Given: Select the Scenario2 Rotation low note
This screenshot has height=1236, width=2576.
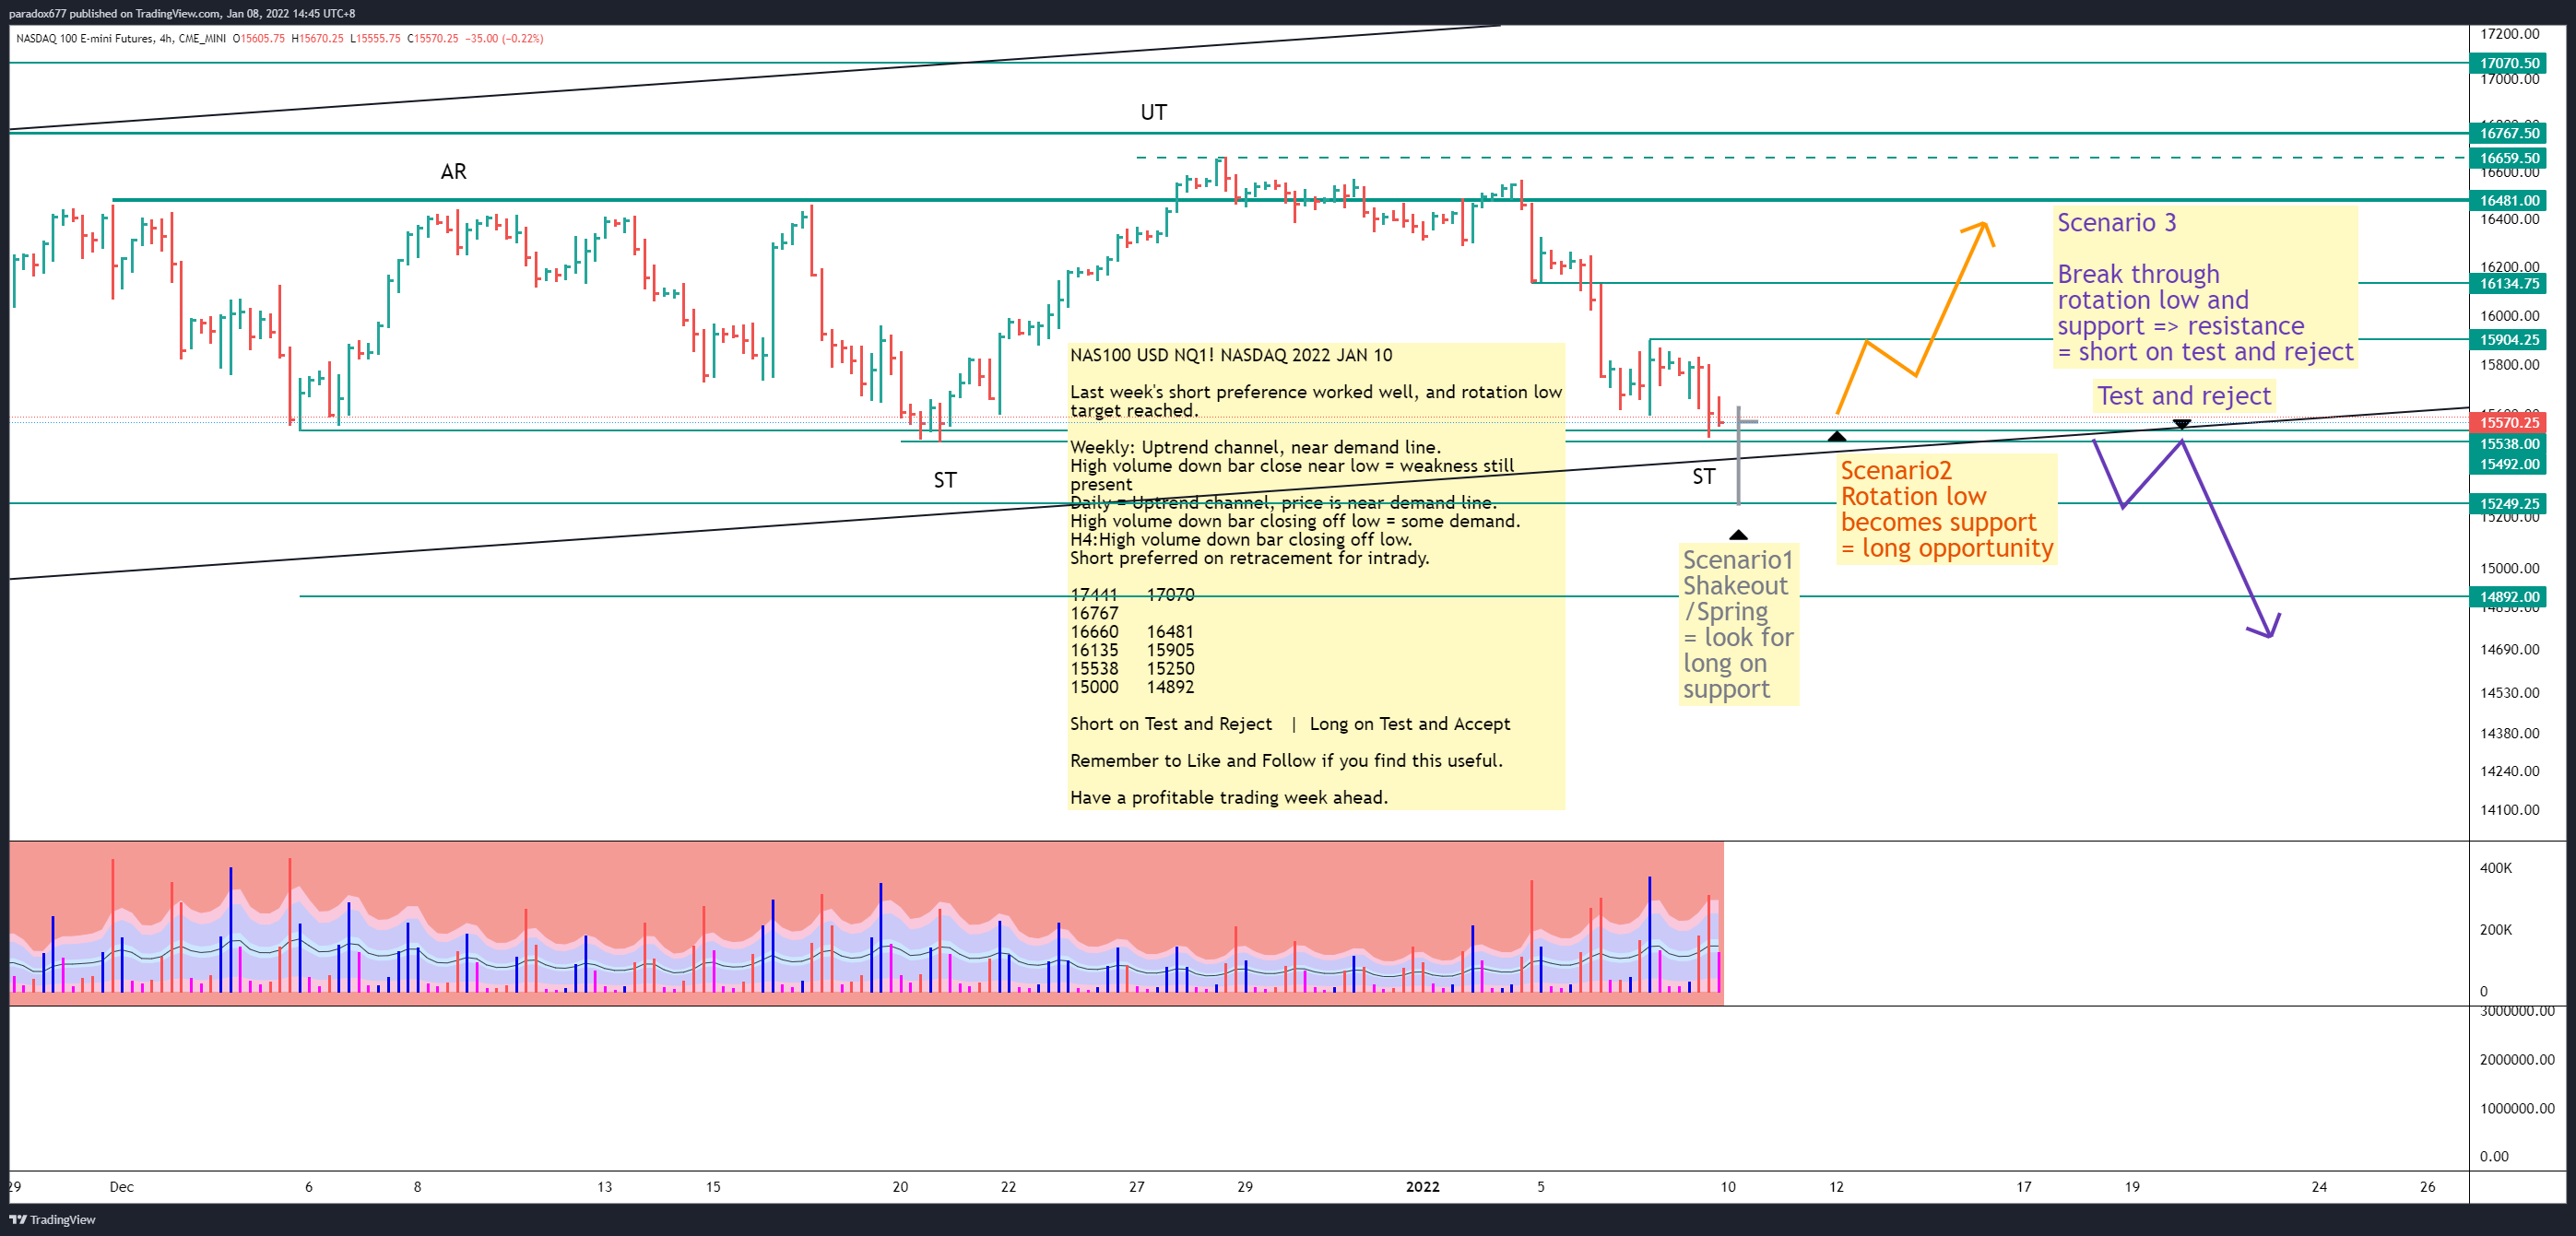Looking at the screenshot, I should pos(1946,509).
